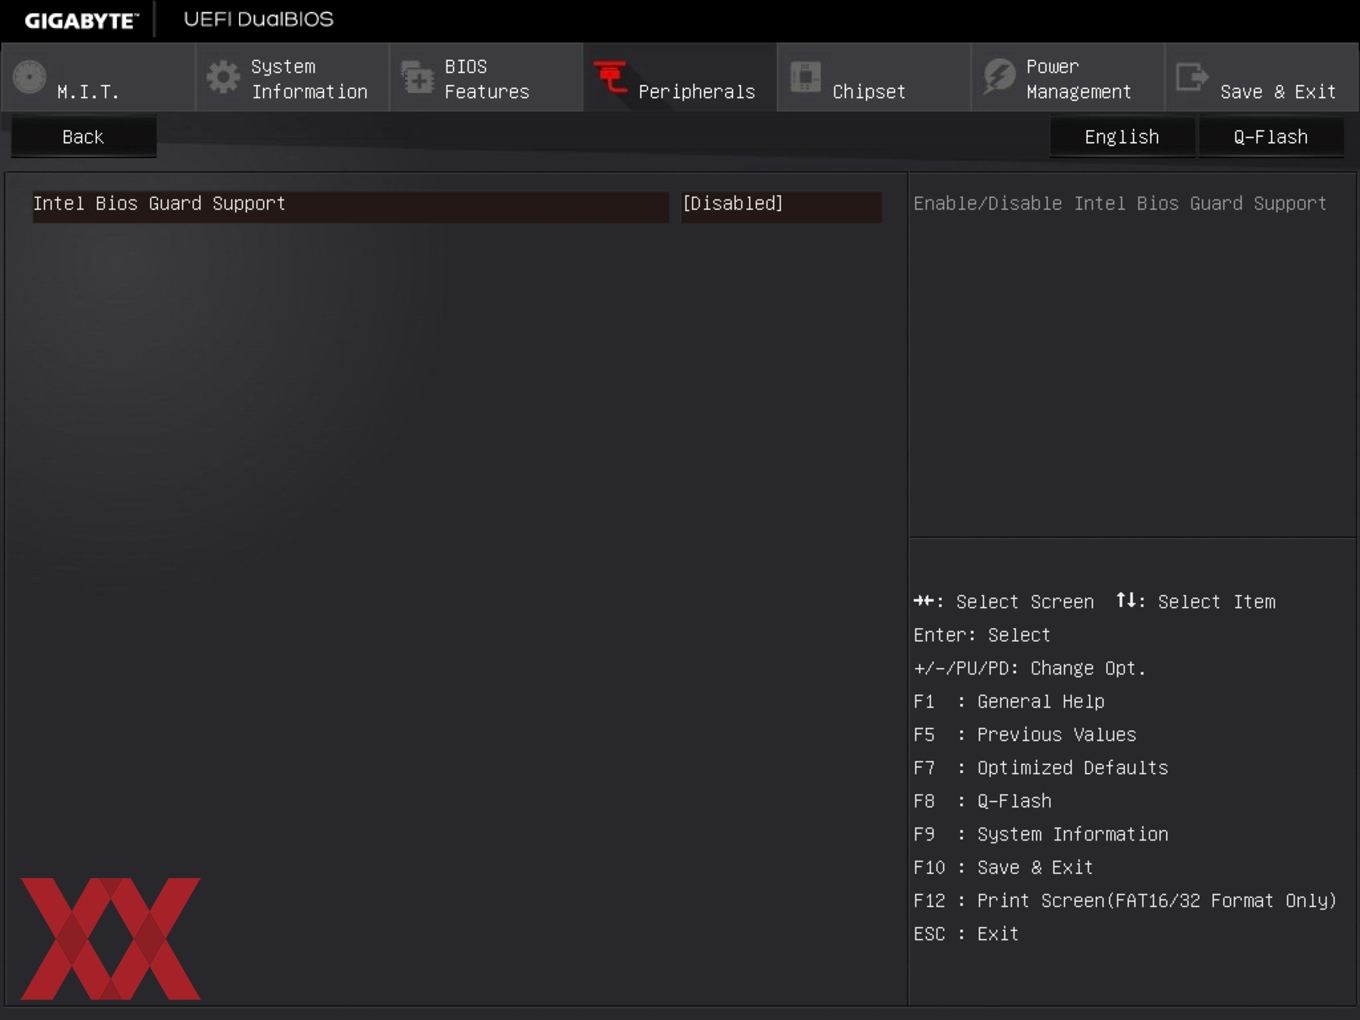This screenshot has height=1020, width=1360.
Task: Click the Save & Exit arrow icon
Action: click(1192, 77)
